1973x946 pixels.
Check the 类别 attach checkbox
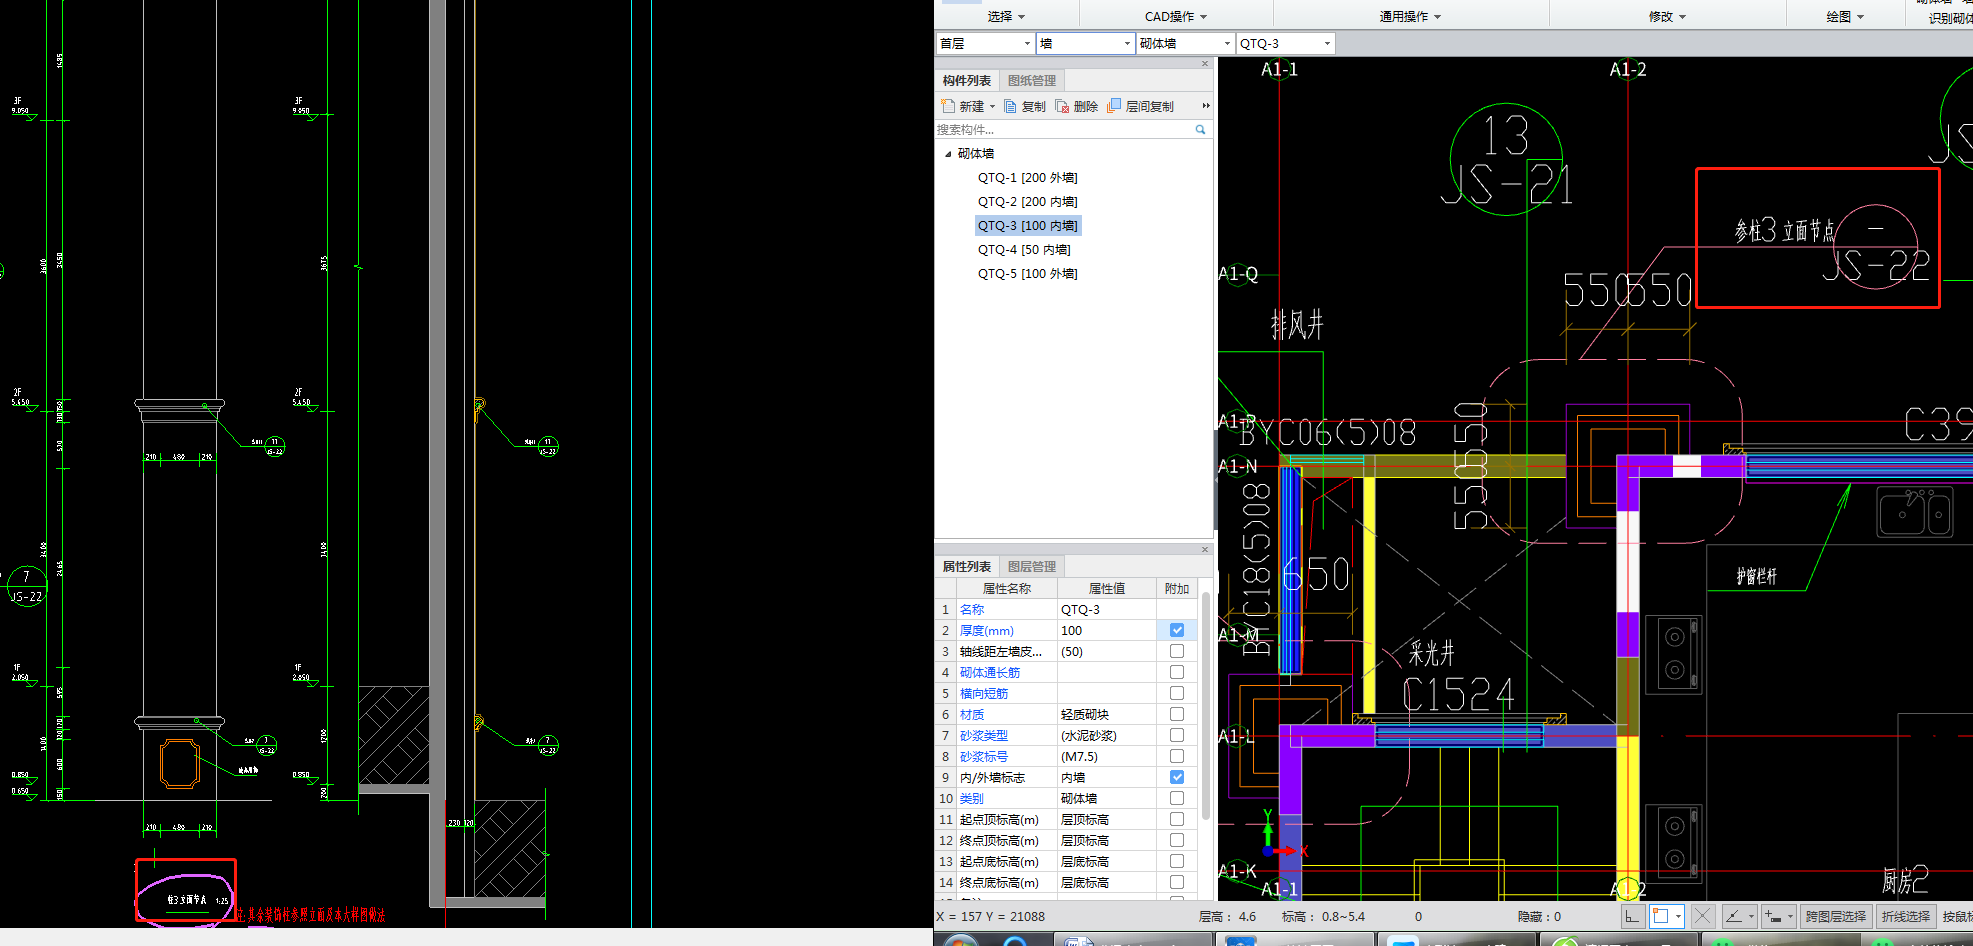click(x=1177, y=798)
